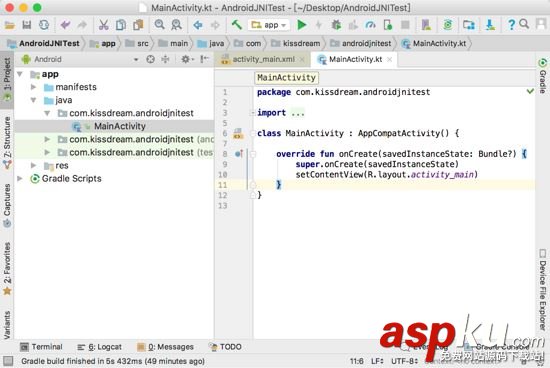Click the src breadcrumb
The image size is (550, 368).
[137, 44]
